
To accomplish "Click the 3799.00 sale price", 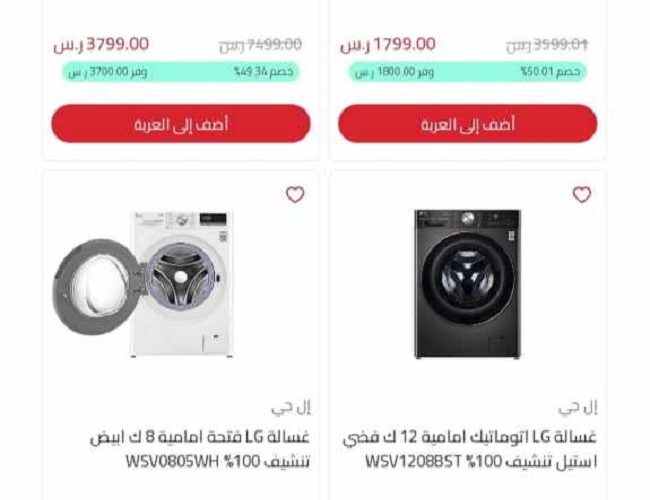I will (x=101, y=44).
